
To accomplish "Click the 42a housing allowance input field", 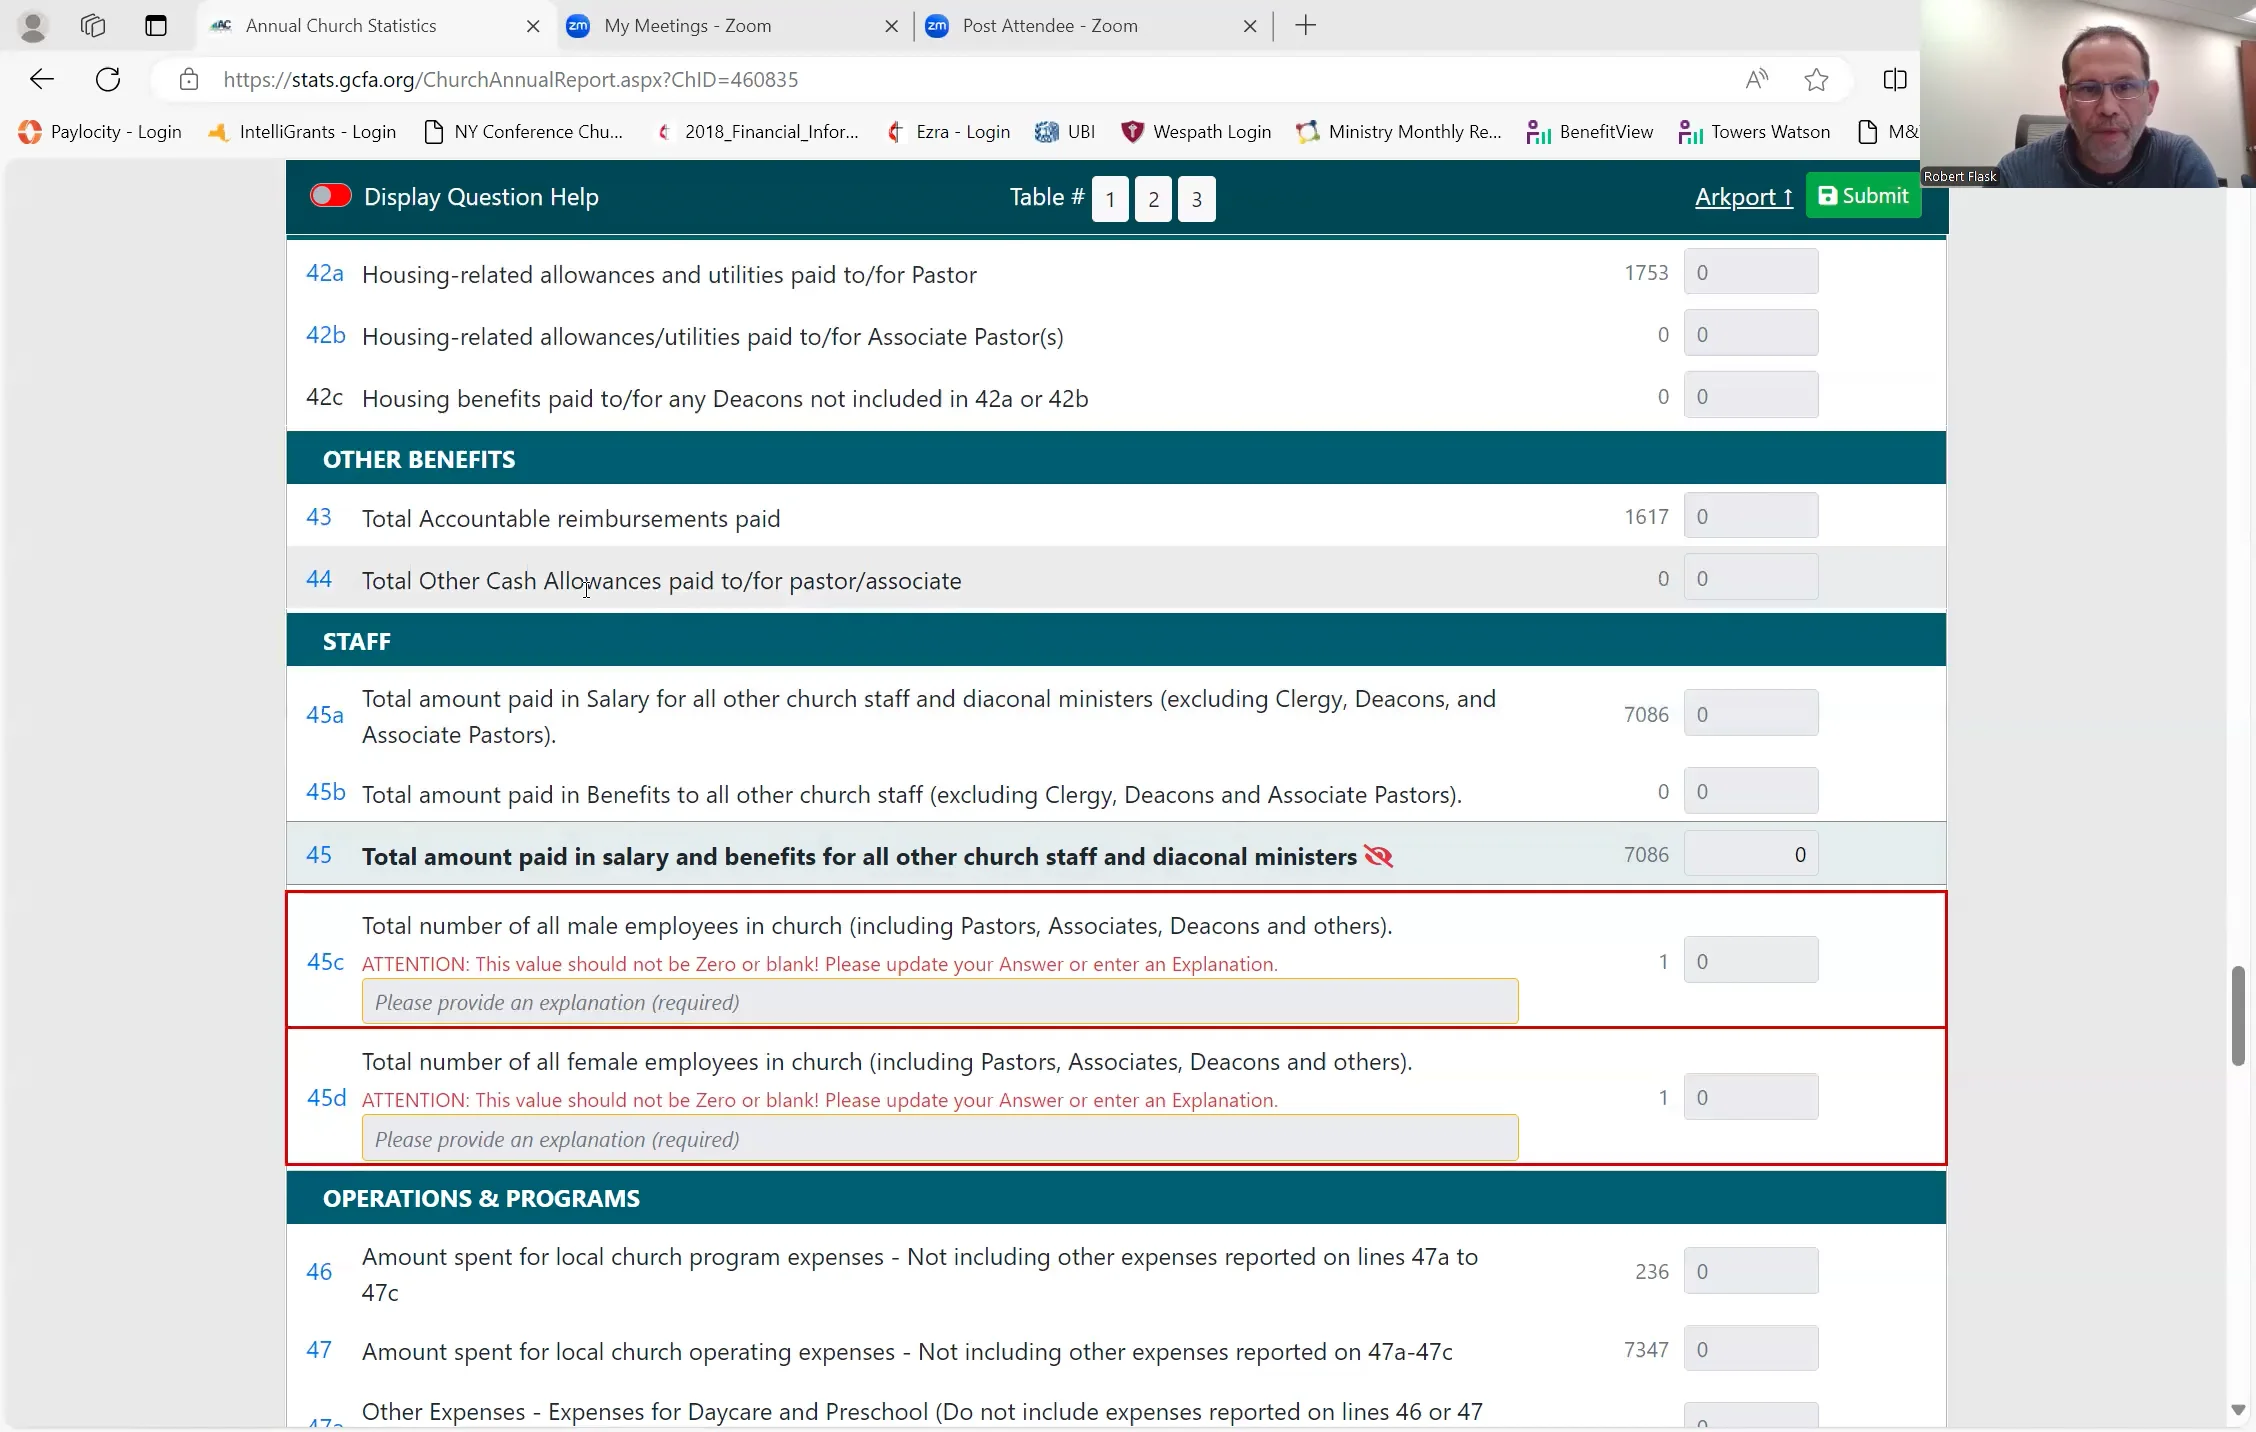I will [1750, 272].
